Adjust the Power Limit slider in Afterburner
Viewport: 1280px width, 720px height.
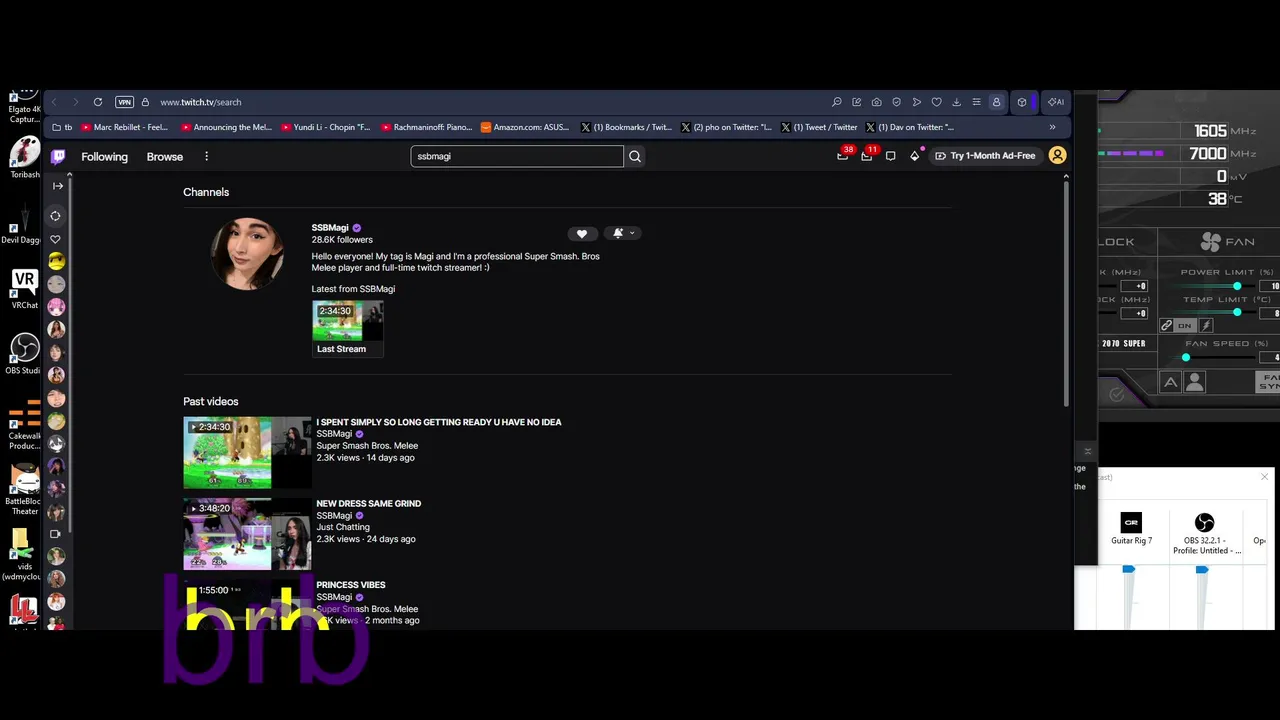click(1237, 286)
